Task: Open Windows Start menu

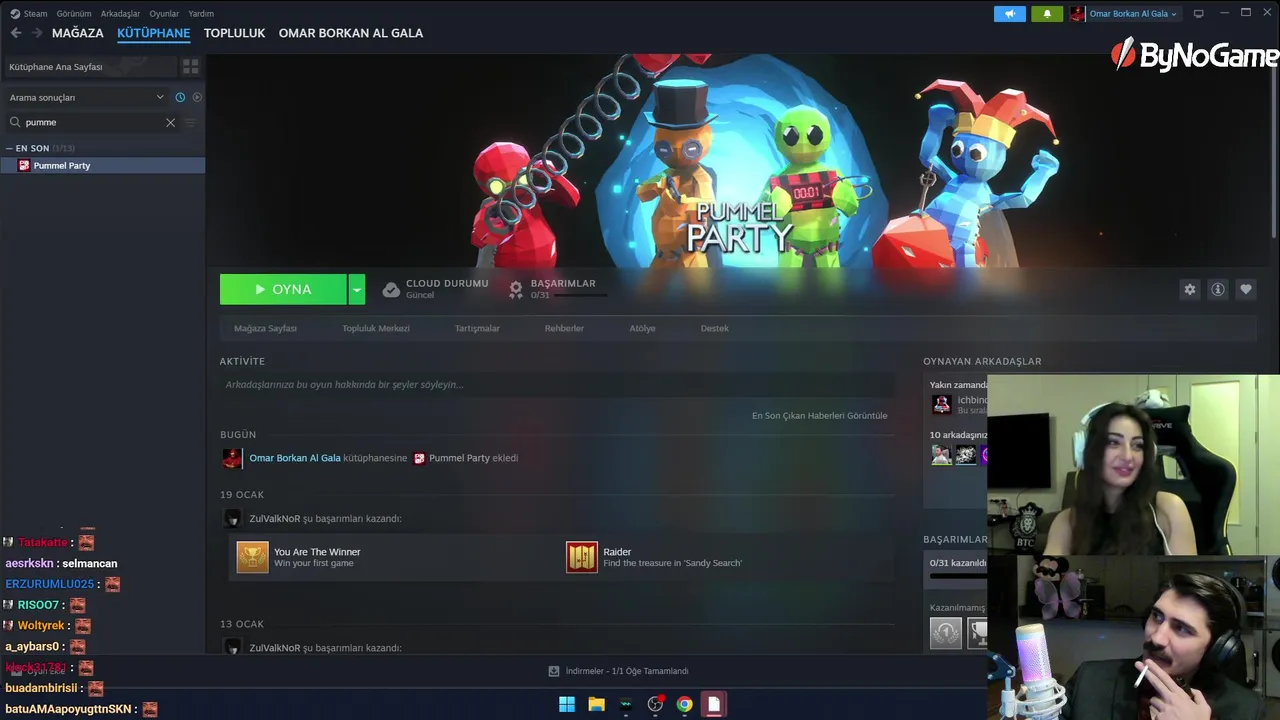Action: 567,704
